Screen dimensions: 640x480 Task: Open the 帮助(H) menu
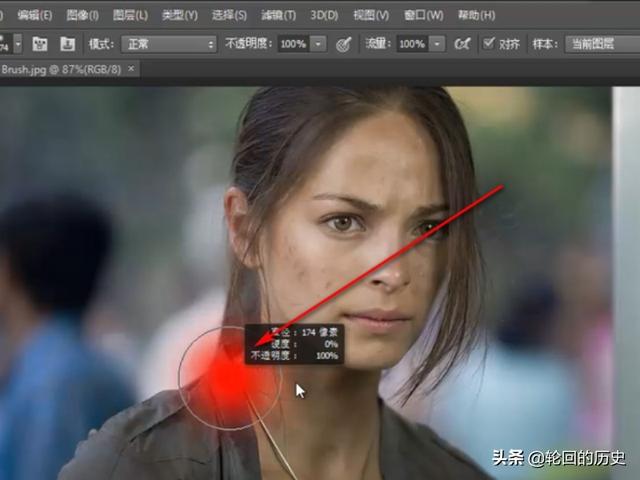[x=476, y=16]
